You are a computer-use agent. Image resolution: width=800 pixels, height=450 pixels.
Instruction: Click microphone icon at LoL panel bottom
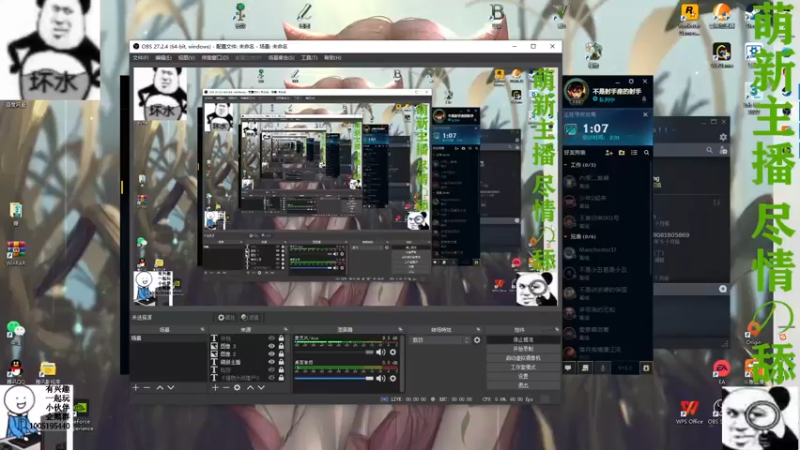[x=603, y=368]
